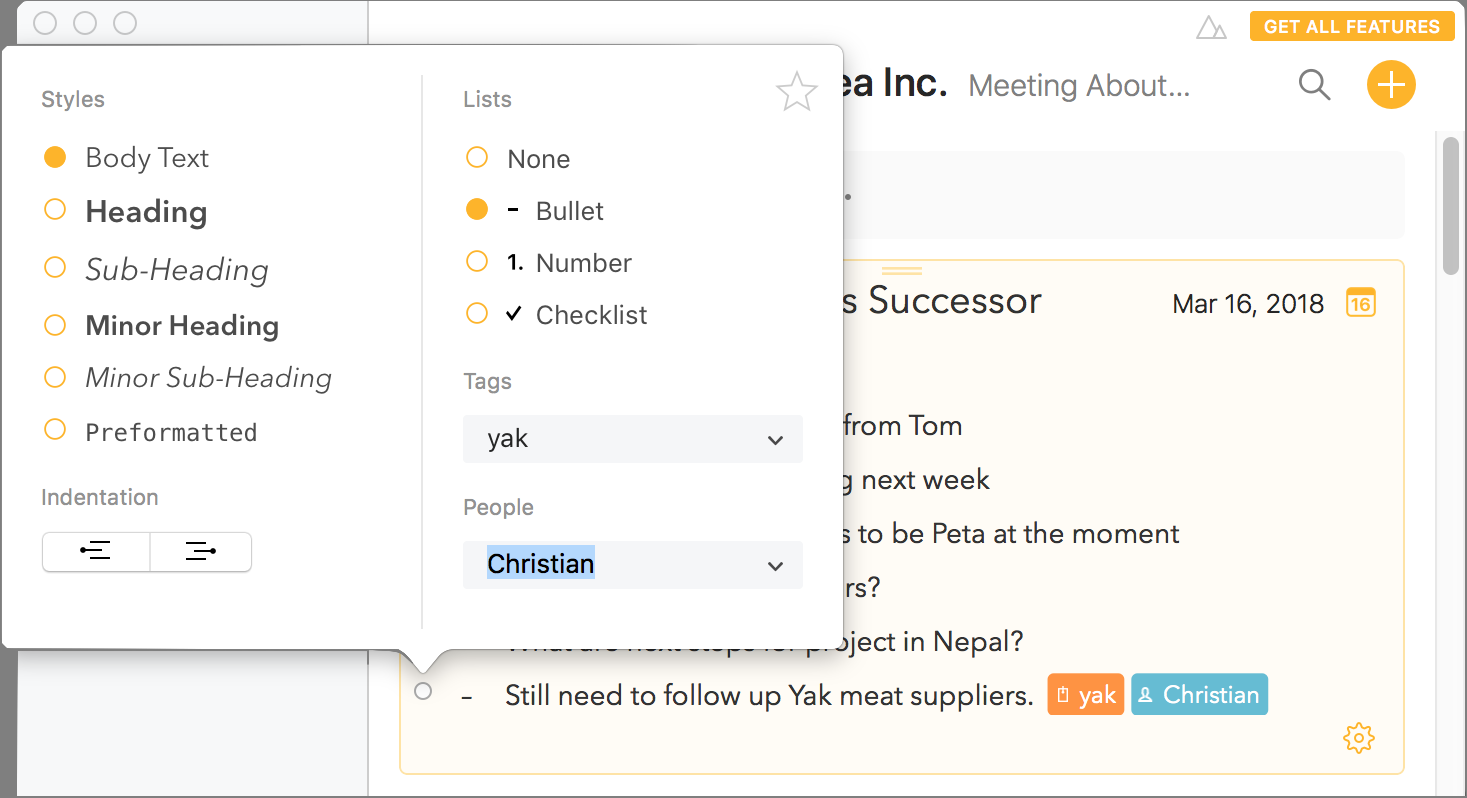The width and height of the screenshot is (1467, 798).
Task: Select the Preformatted style option
Action: [x=55, y=430]
